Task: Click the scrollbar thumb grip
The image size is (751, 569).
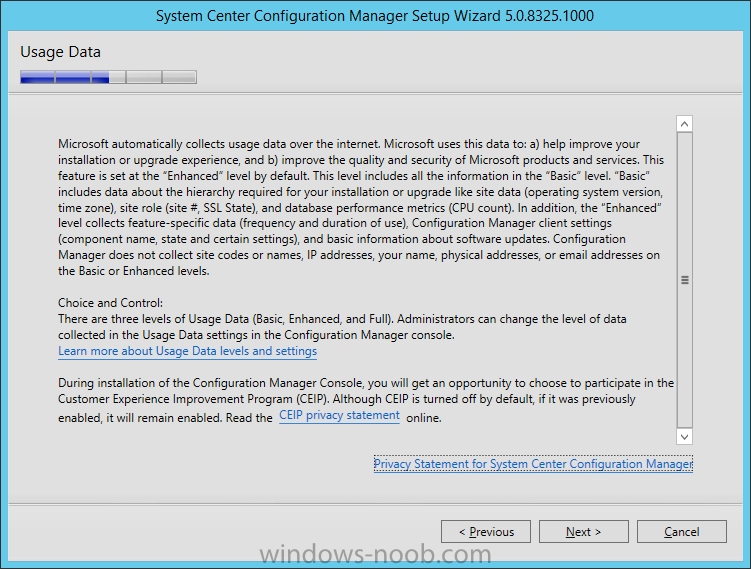Action: (685, 280)
